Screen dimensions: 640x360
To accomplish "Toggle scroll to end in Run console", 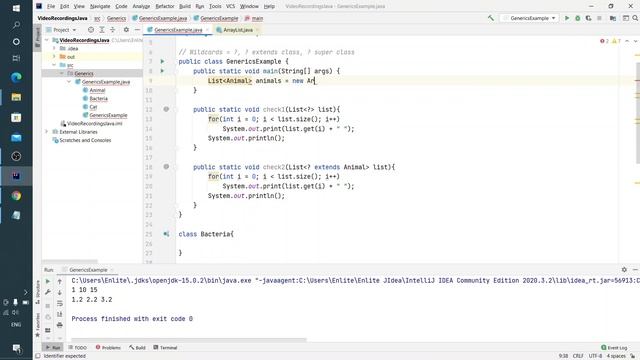I will click(60, 314).
